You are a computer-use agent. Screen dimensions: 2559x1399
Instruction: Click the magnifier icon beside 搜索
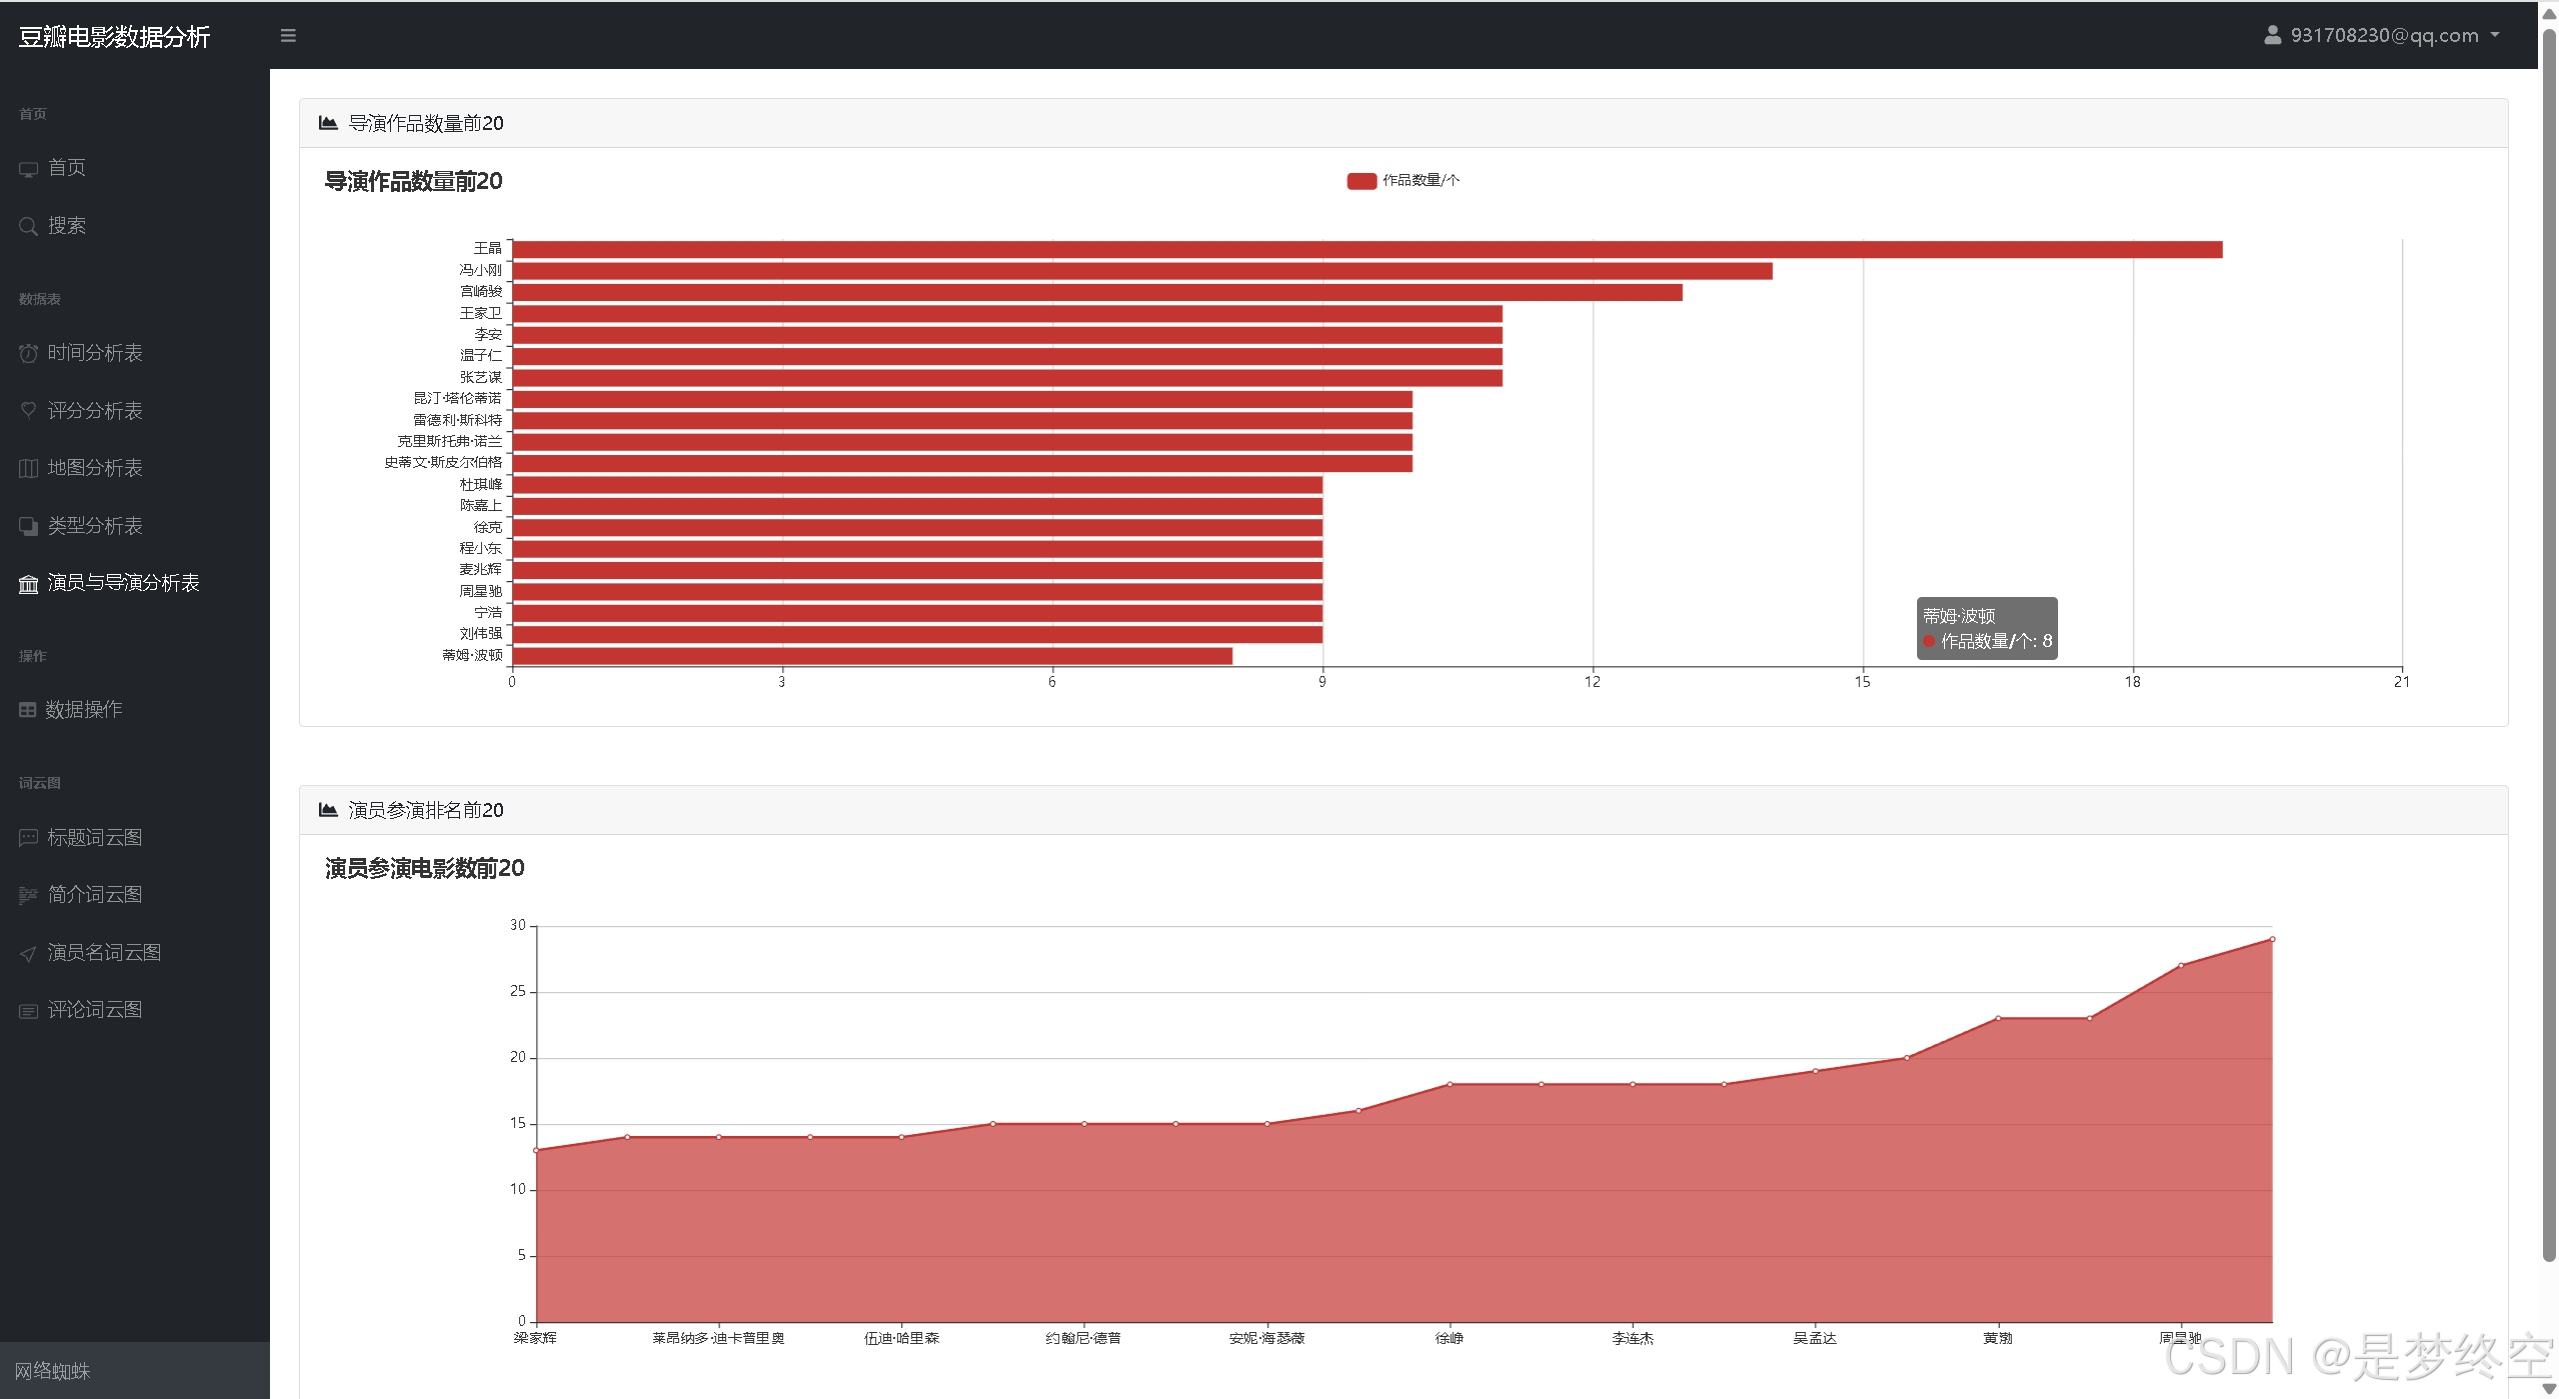pos(28,227)
